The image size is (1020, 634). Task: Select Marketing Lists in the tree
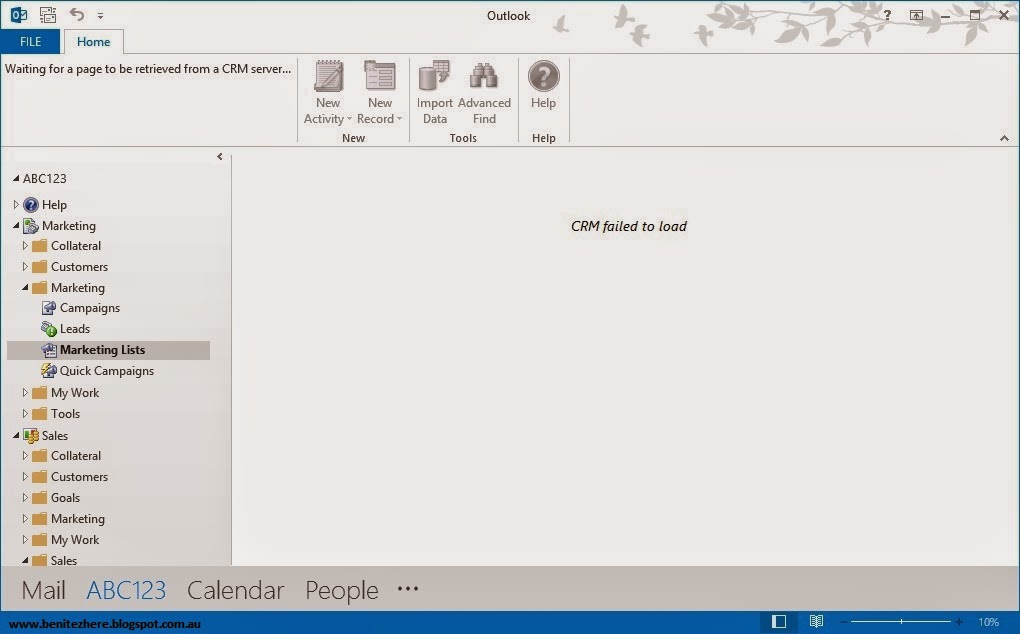[108, 350]
